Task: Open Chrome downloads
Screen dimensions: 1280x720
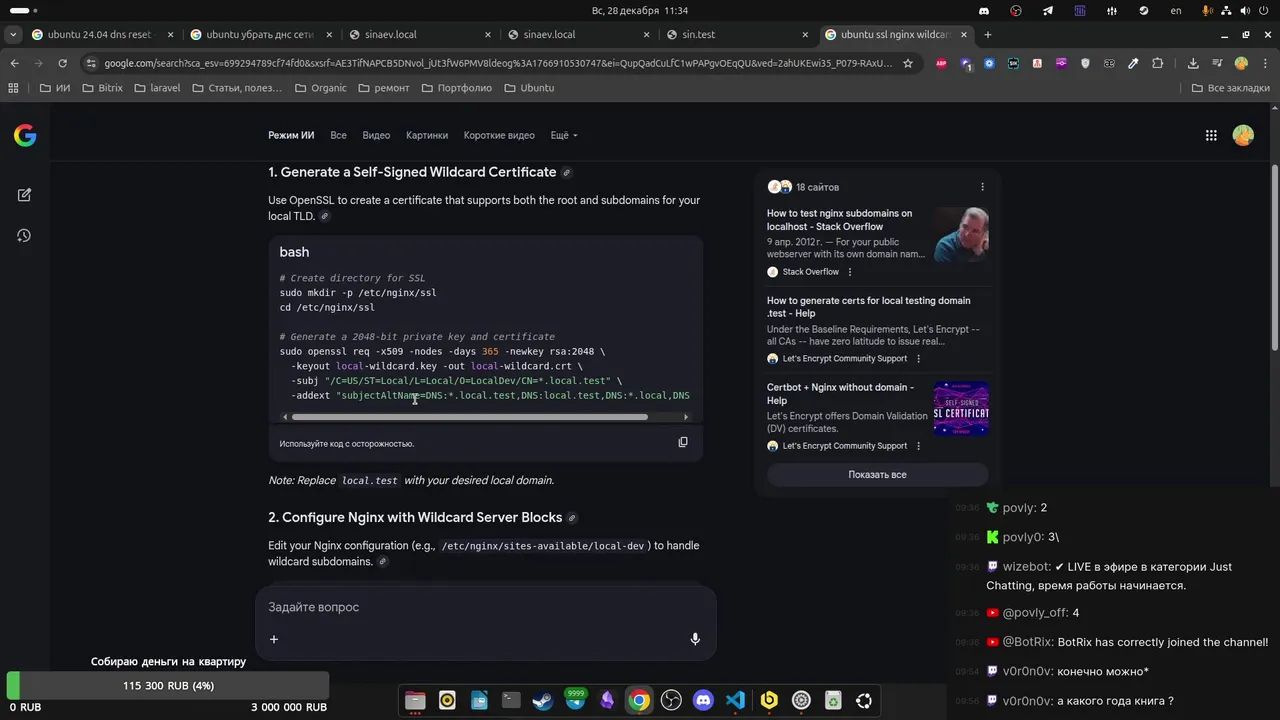Action: 1193,63
